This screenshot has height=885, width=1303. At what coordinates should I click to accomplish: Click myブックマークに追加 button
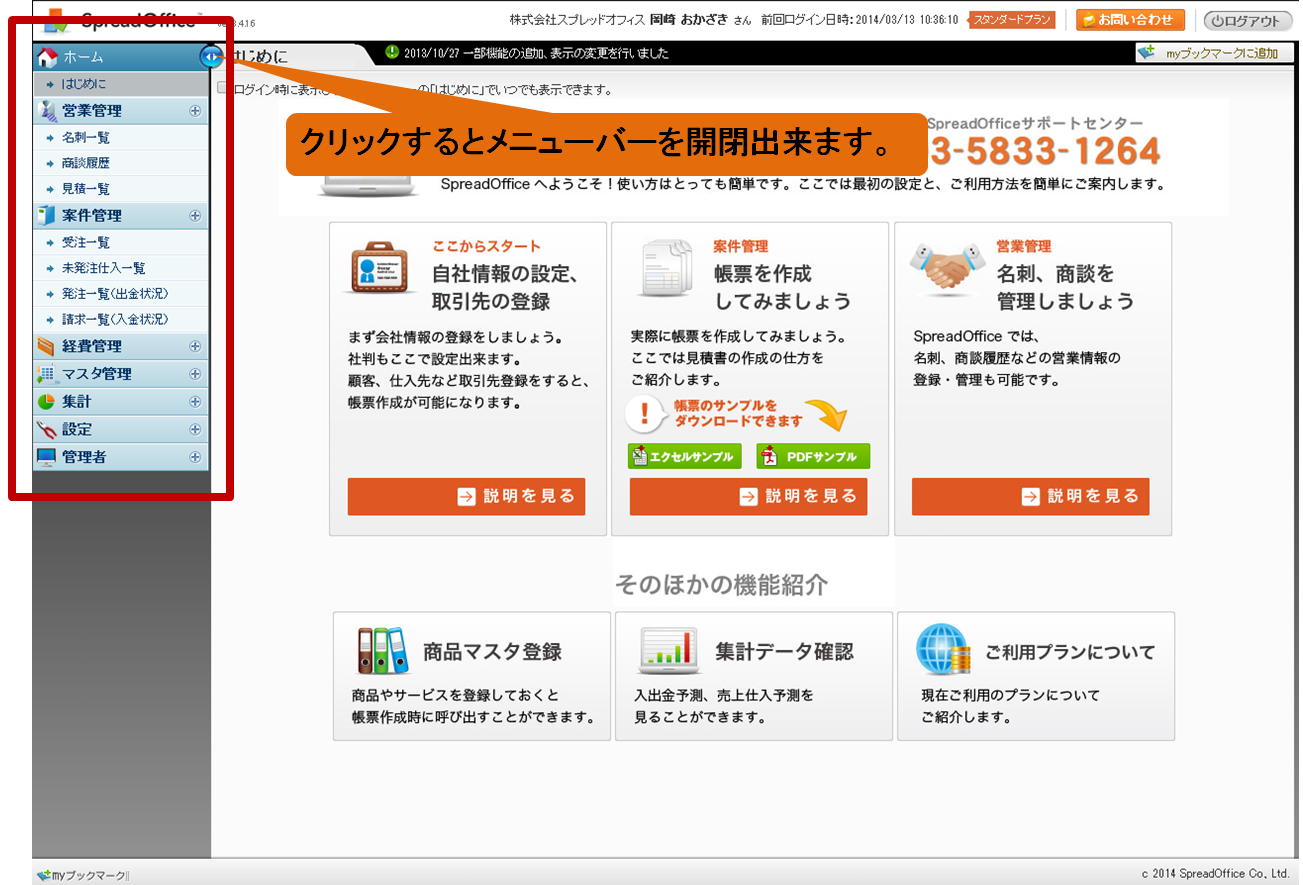(x=1214, y=53)
